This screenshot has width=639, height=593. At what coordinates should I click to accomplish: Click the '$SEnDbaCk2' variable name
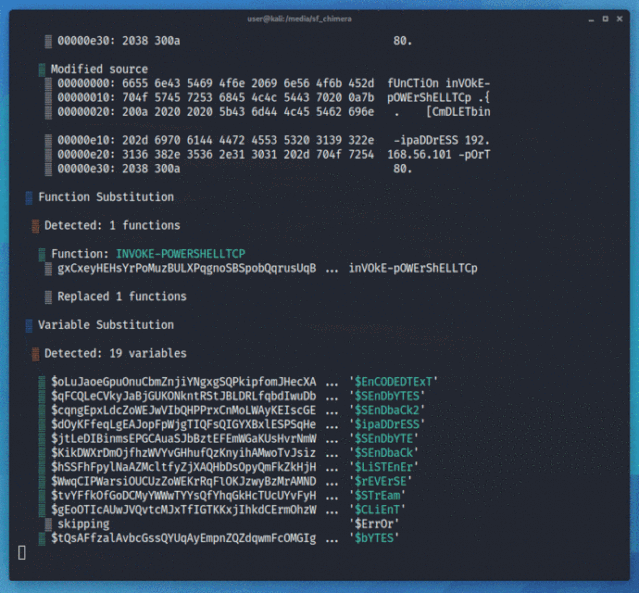tap(387, 410)
